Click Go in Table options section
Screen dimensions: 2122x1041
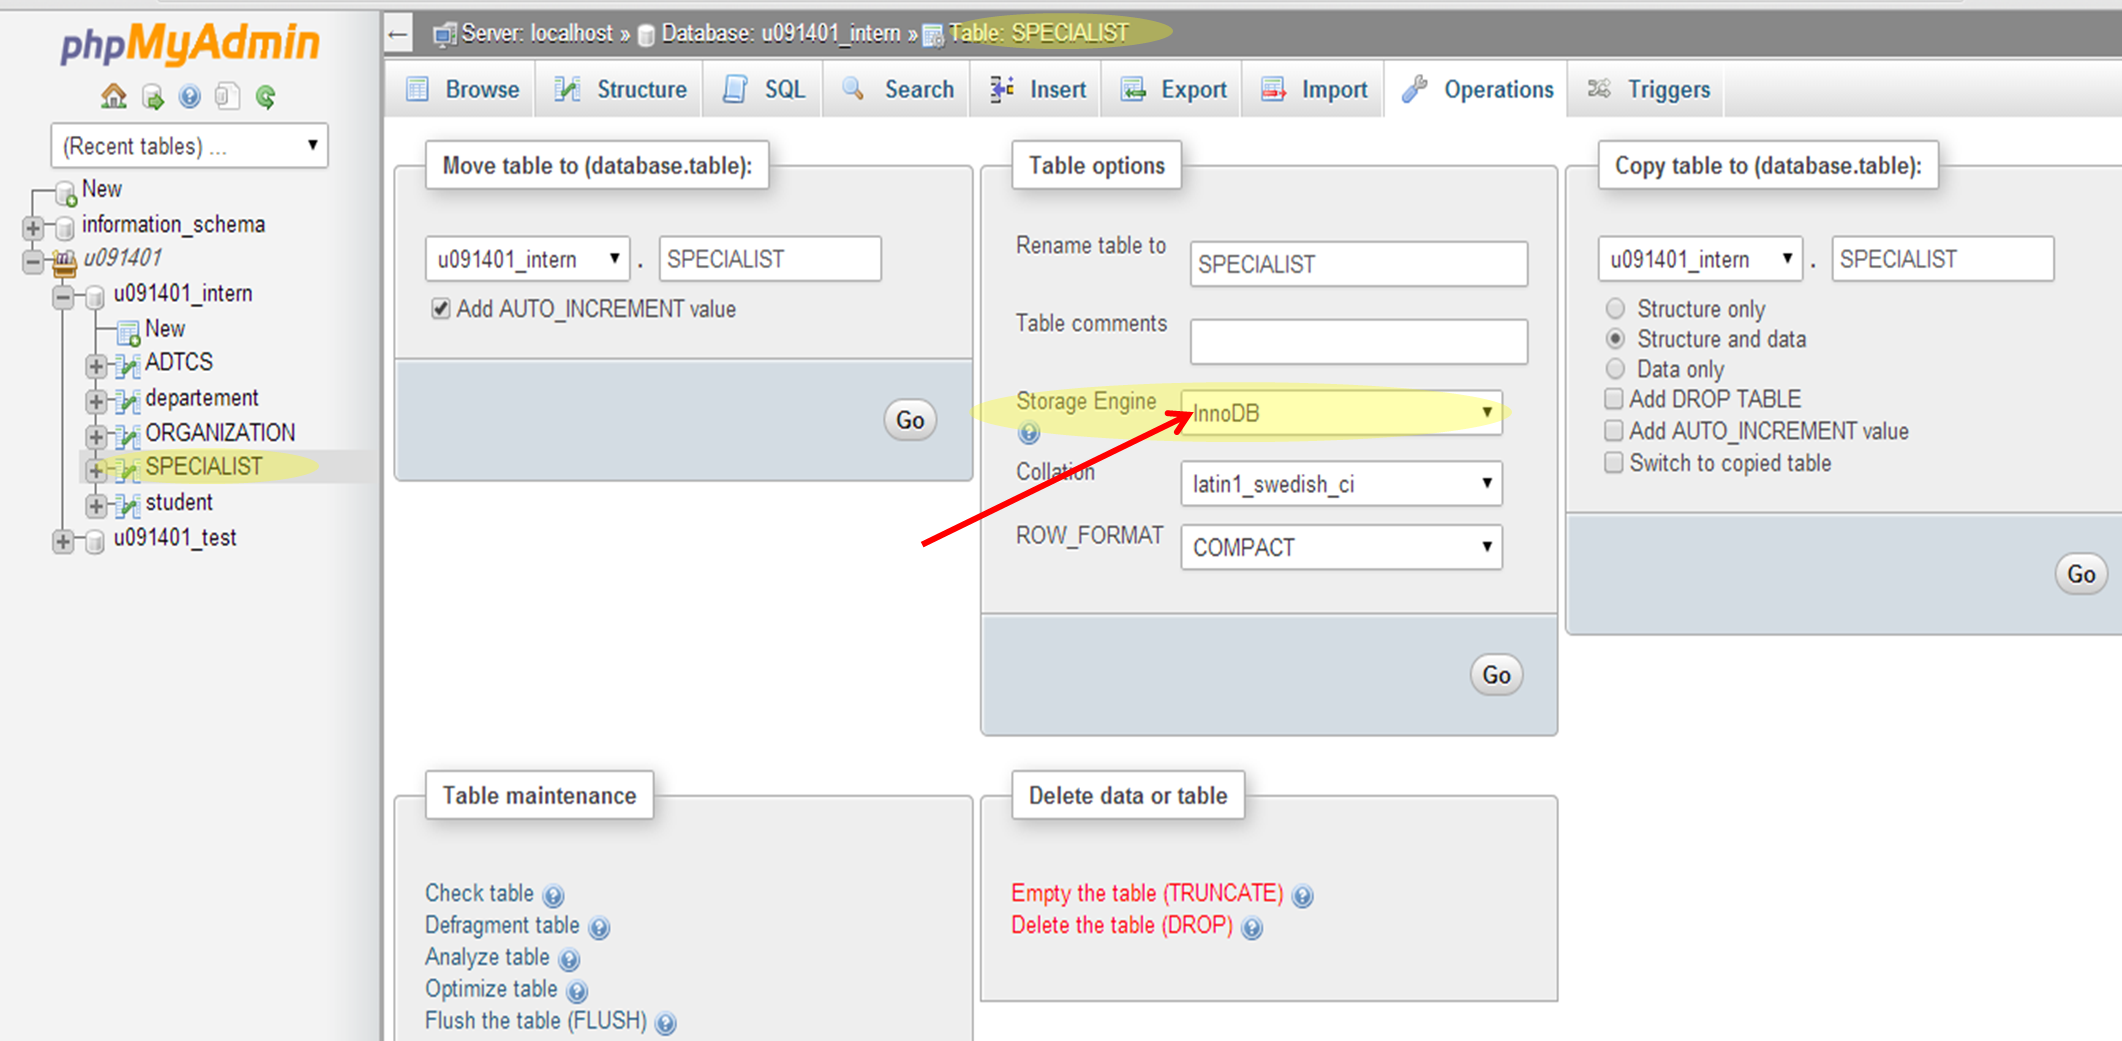point(1496,675)
